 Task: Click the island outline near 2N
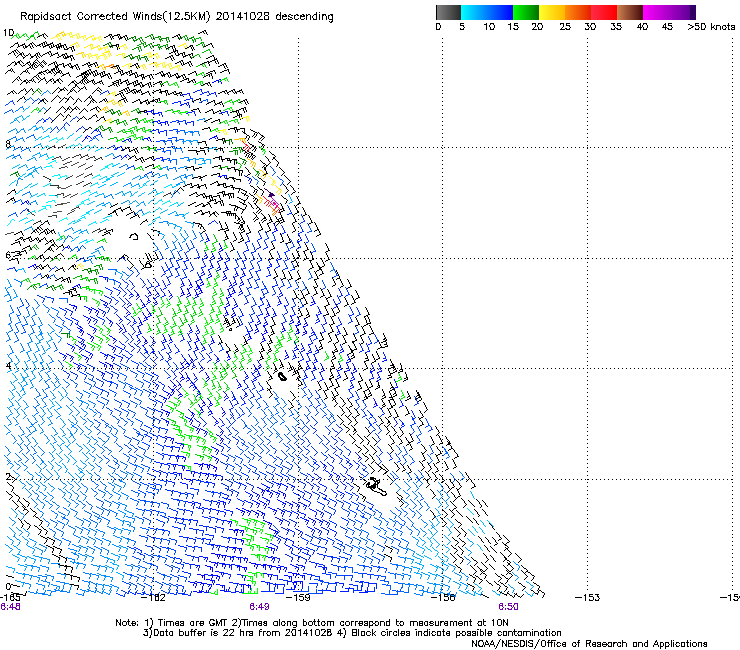376,487
